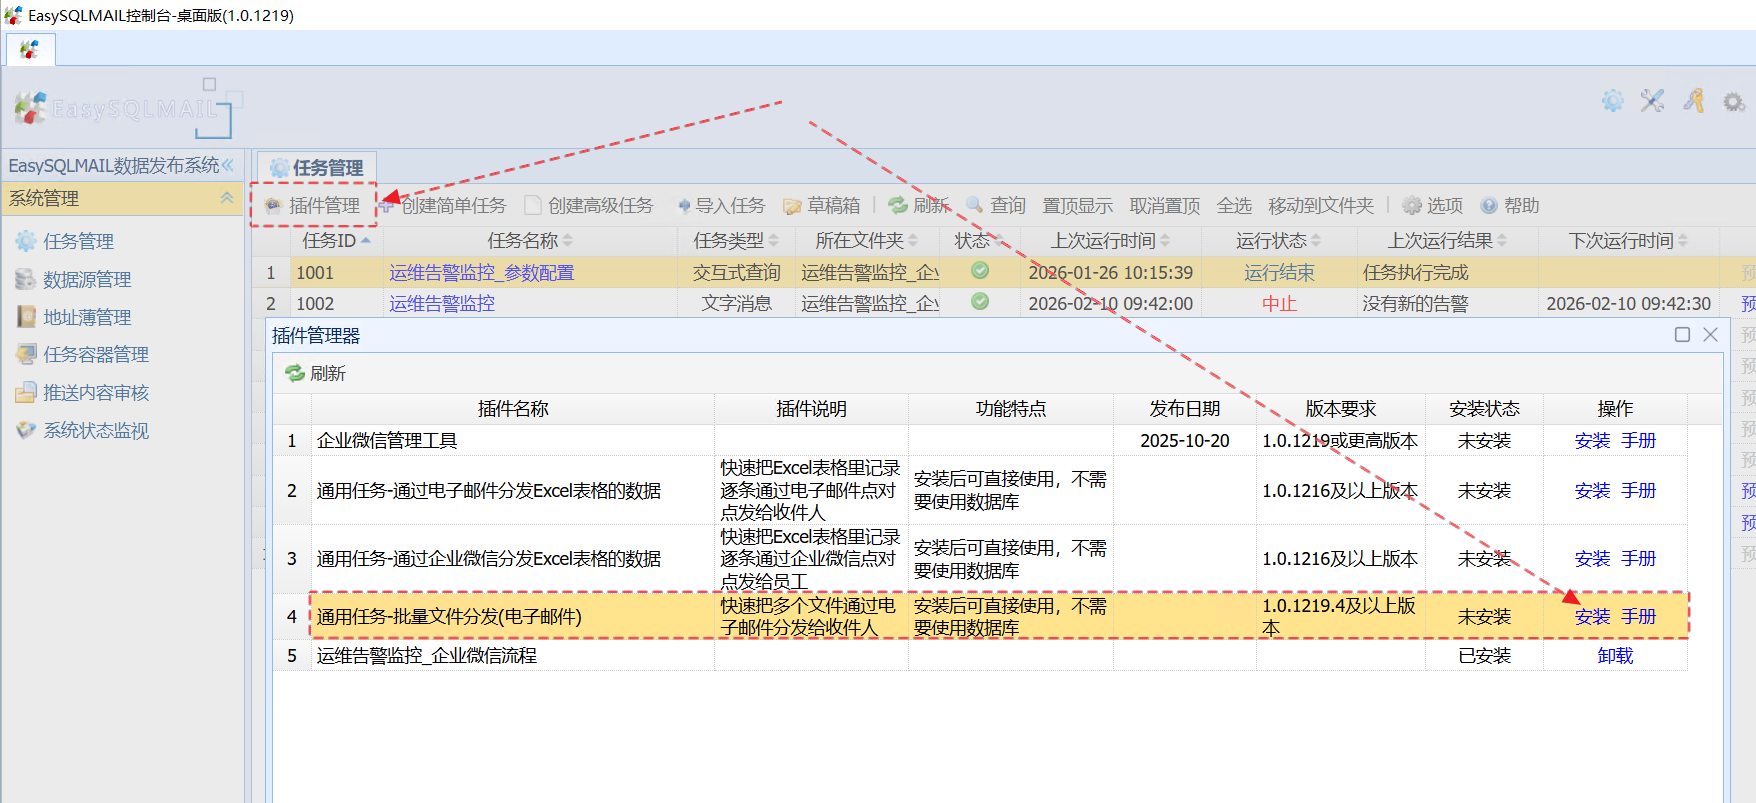The image size is (1756, 803).
Task: Click the 导入任务 toolbar icon
Action: (684, 206)
